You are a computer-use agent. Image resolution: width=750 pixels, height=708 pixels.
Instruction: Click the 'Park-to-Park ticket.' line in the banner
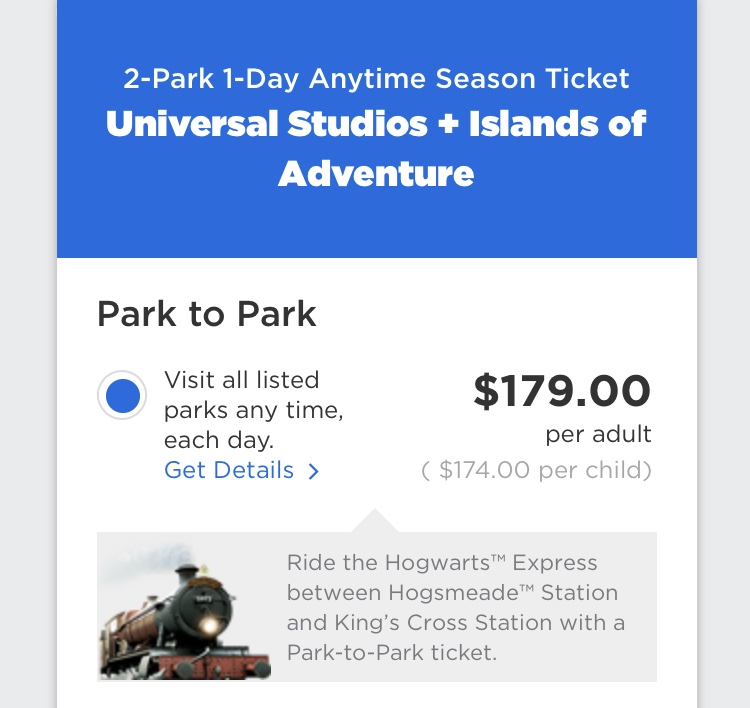click(x=391, y=652)
